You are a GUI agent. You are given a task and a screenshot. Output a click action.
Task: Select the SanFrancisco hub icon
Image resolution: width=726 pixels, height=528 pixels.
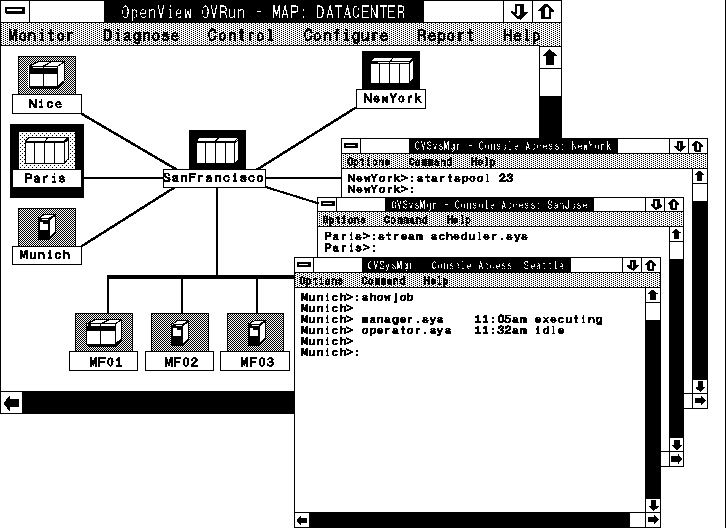pos(217,150)
